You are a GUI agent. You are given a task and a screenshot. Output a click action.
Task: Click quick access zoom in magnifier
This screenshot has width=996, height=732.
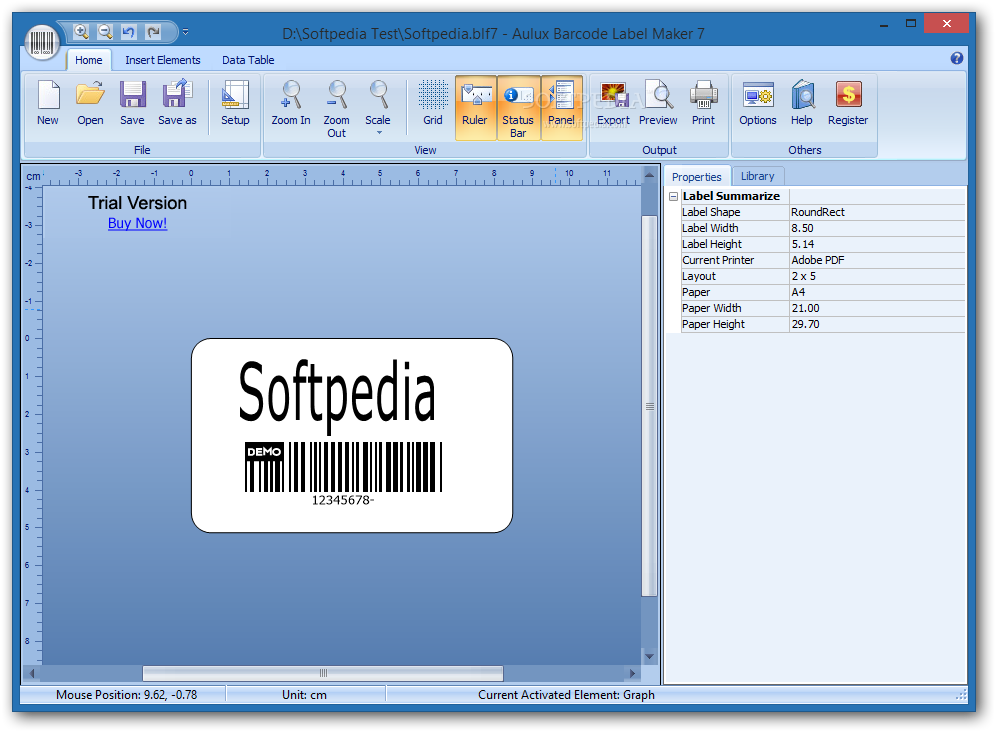click(x=81, y=31)
